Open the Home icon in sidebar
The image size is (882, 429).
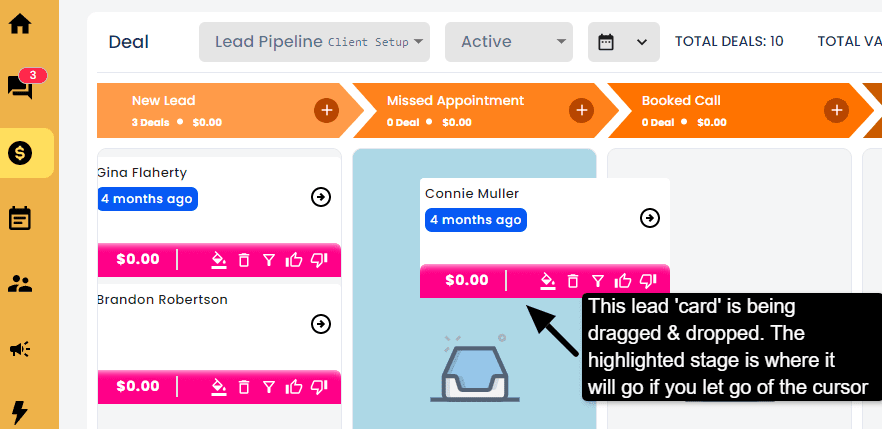pyautogui.click(x=20, y=24)
